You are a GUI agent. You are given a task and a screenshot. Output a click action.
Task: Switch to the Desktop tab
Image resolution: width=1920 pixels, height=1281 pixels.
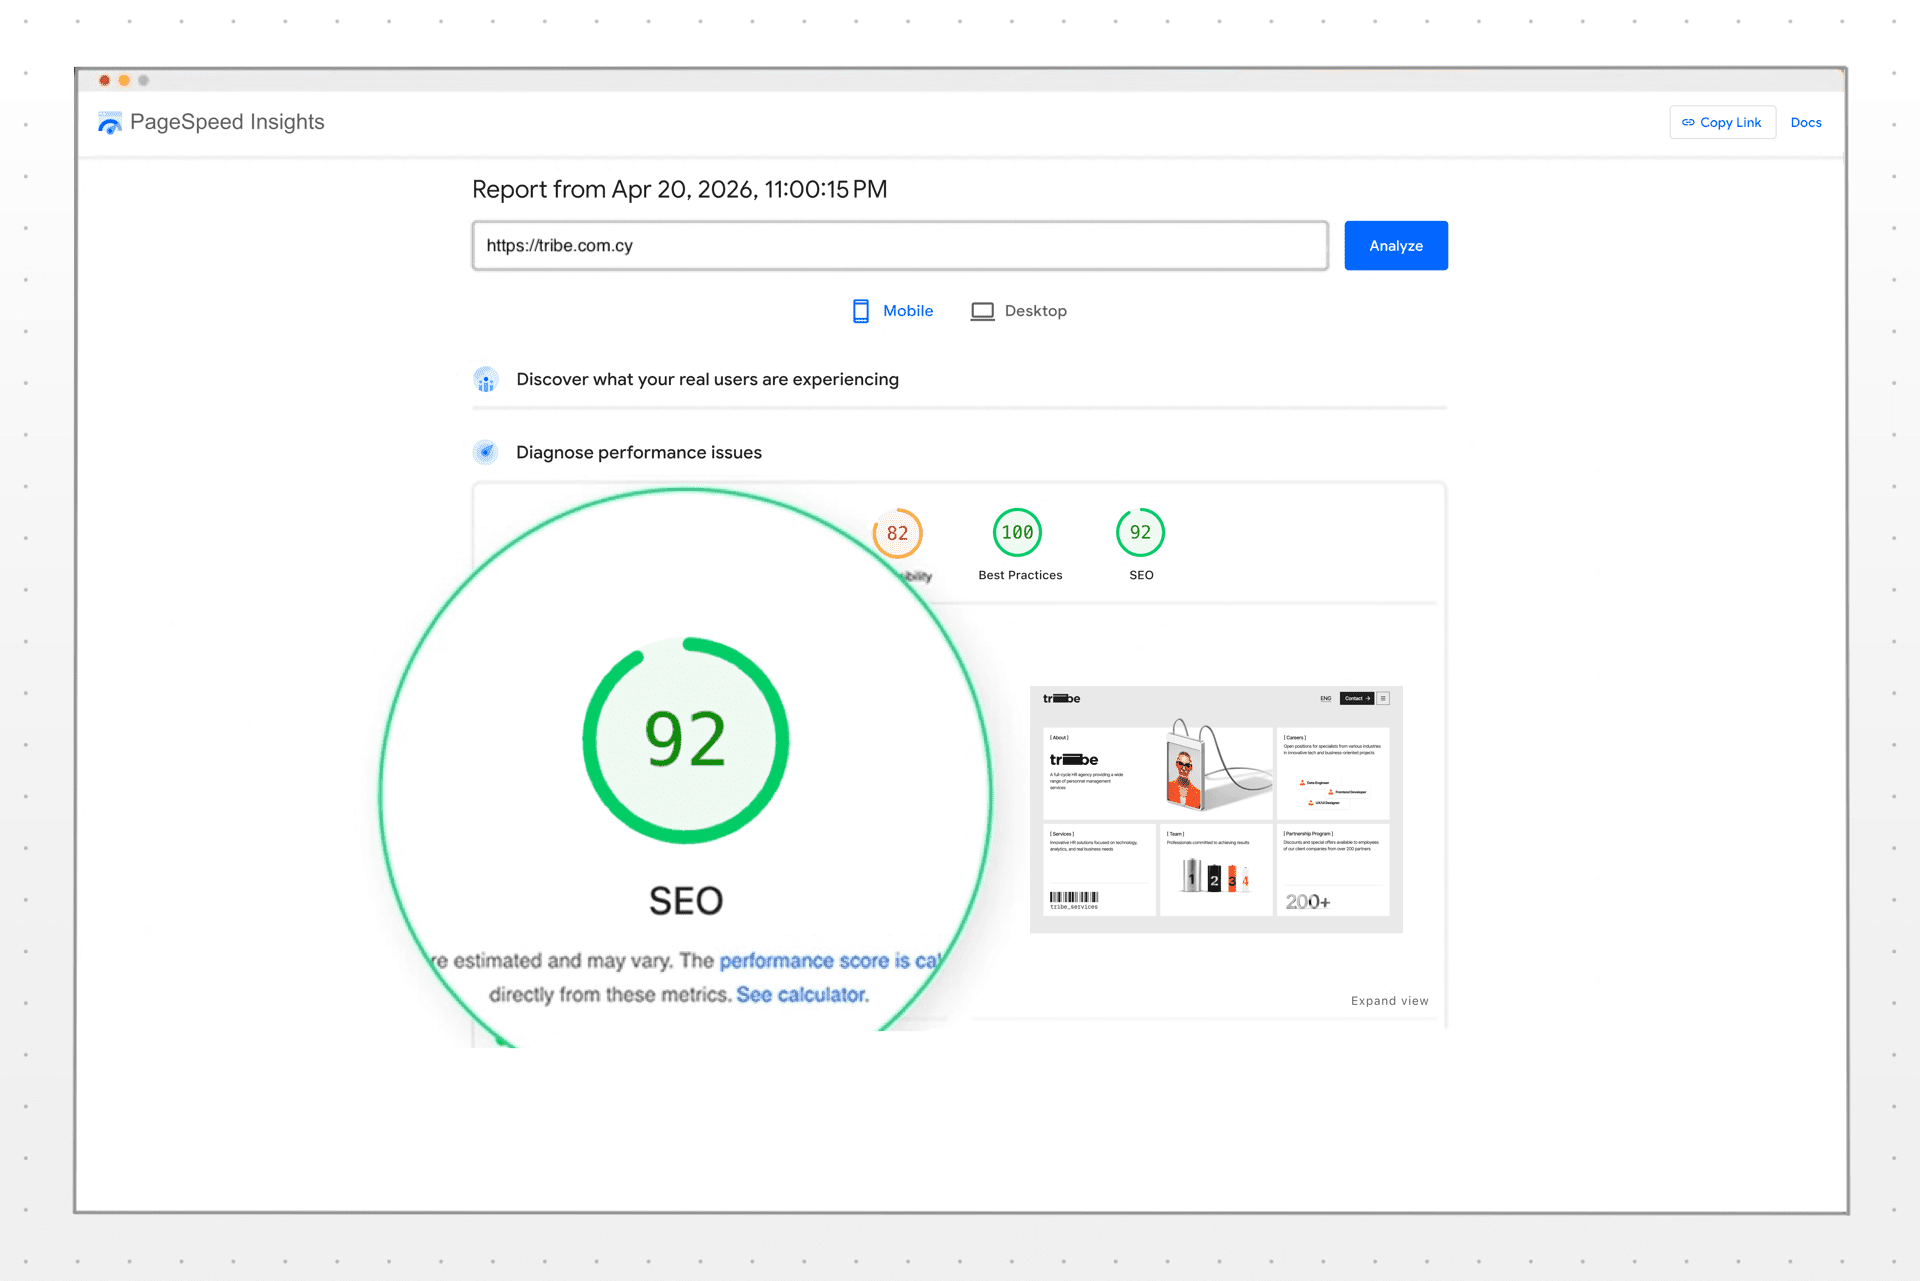click(x=1019, y=311)
